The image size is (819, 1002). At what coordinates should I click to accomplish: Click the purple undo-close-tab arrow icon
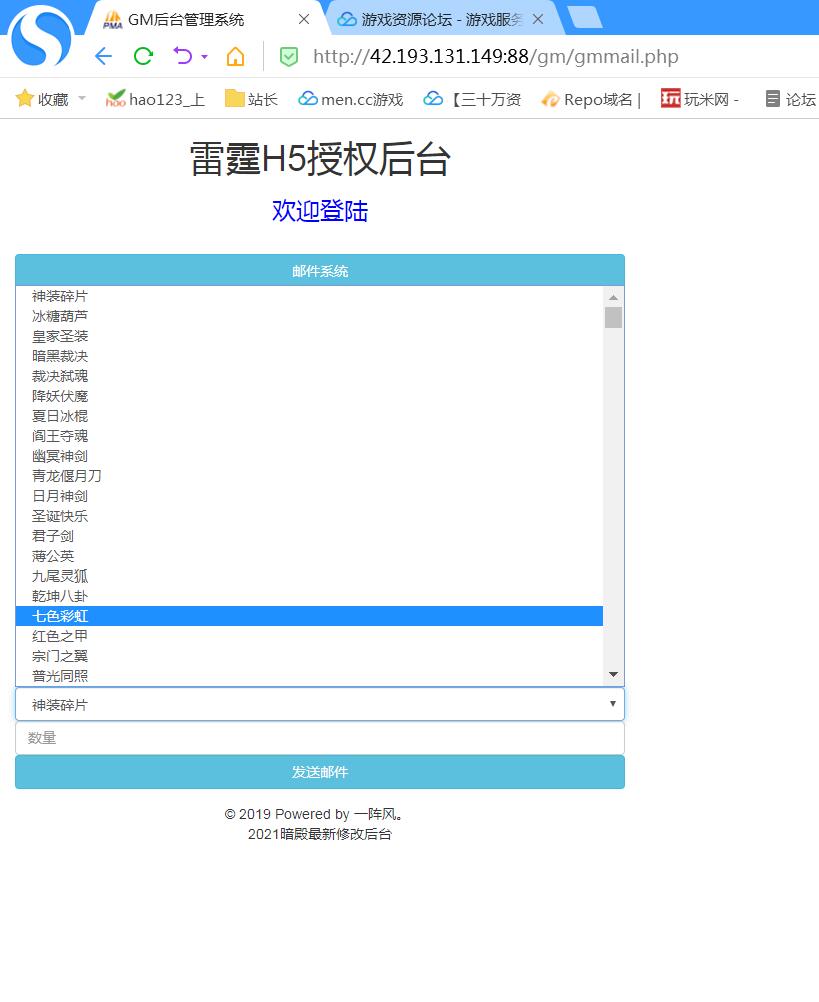(x=181, y=56)
